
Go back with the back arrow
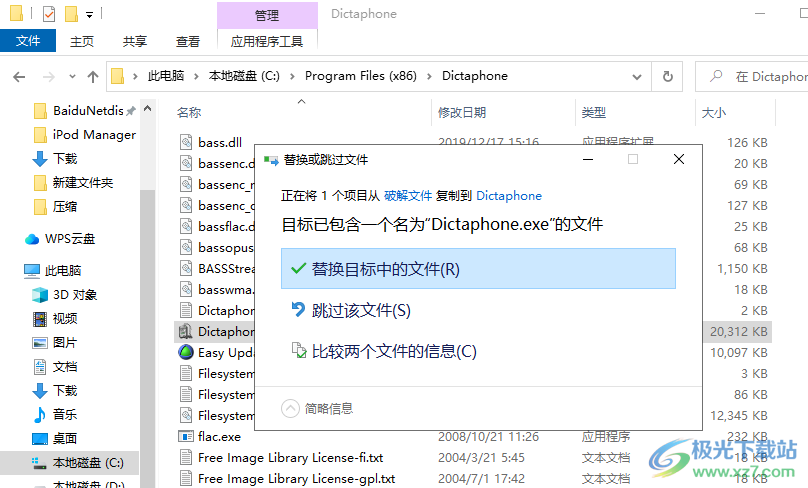(x=19, y=77)
